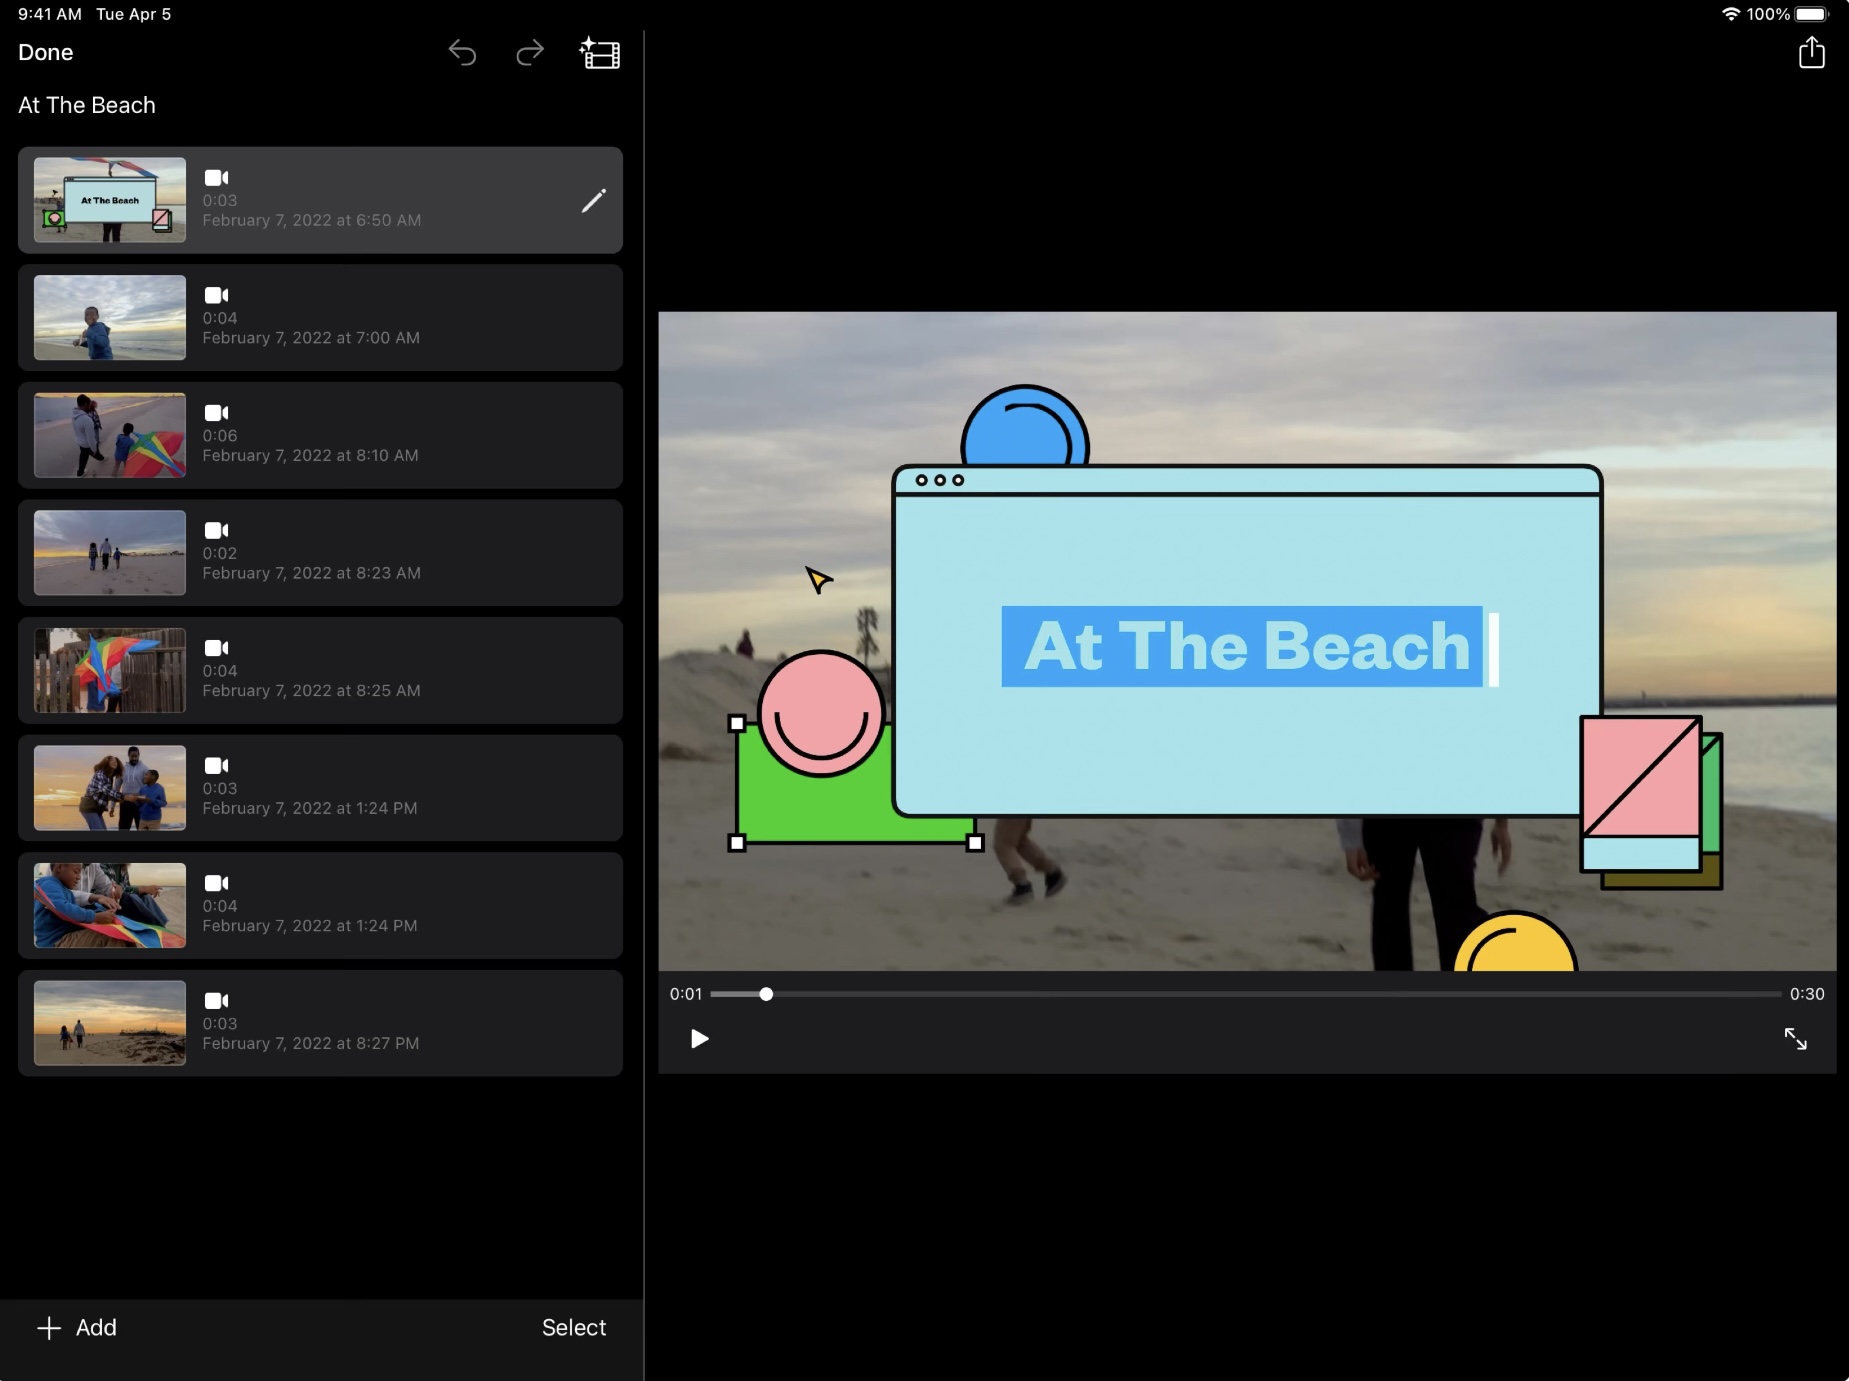Screen dimensions: 1849x1381
Task: Choose the 0:02 clip from 8:23 AM
Action: click(320, 553)
